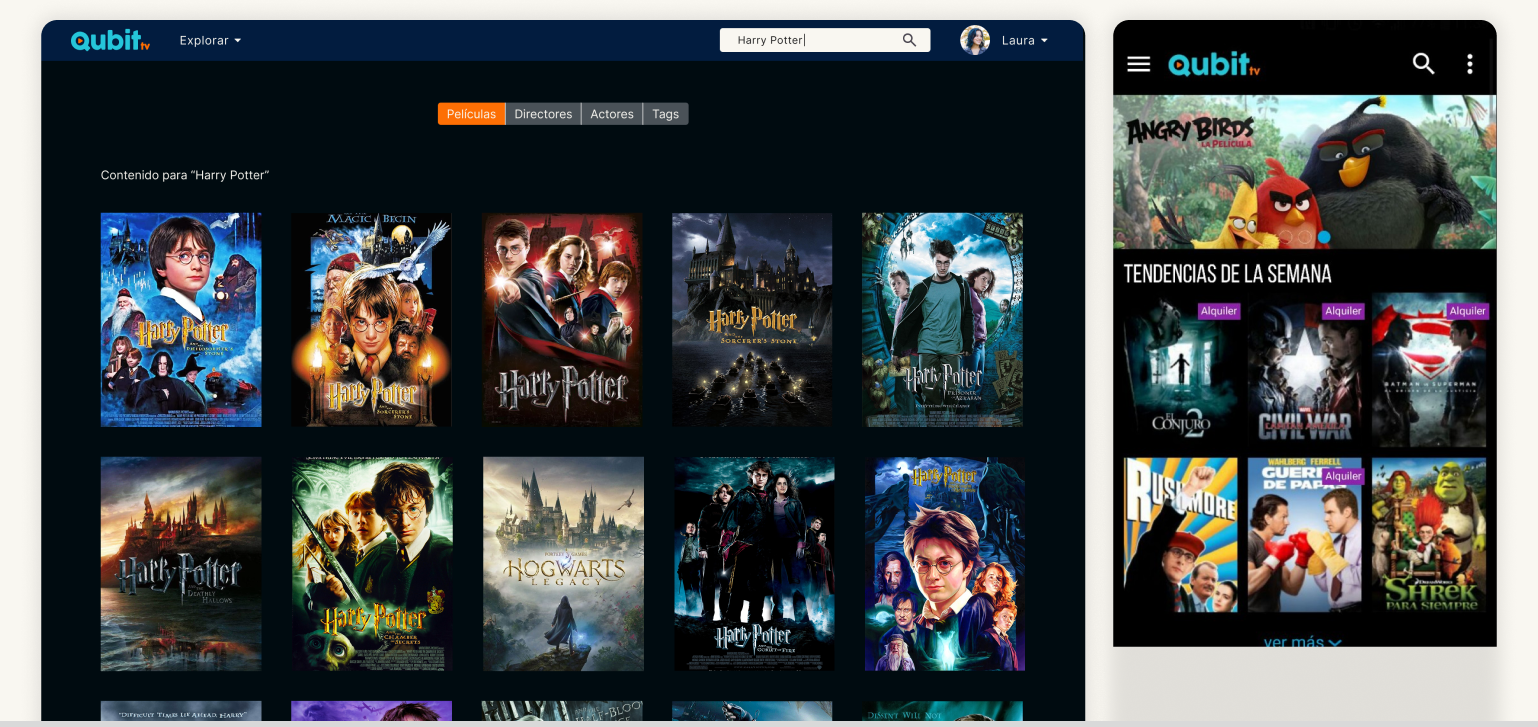Switch to the Directores tab
This screenshot has width=1538, height=727.
point(543,114)
